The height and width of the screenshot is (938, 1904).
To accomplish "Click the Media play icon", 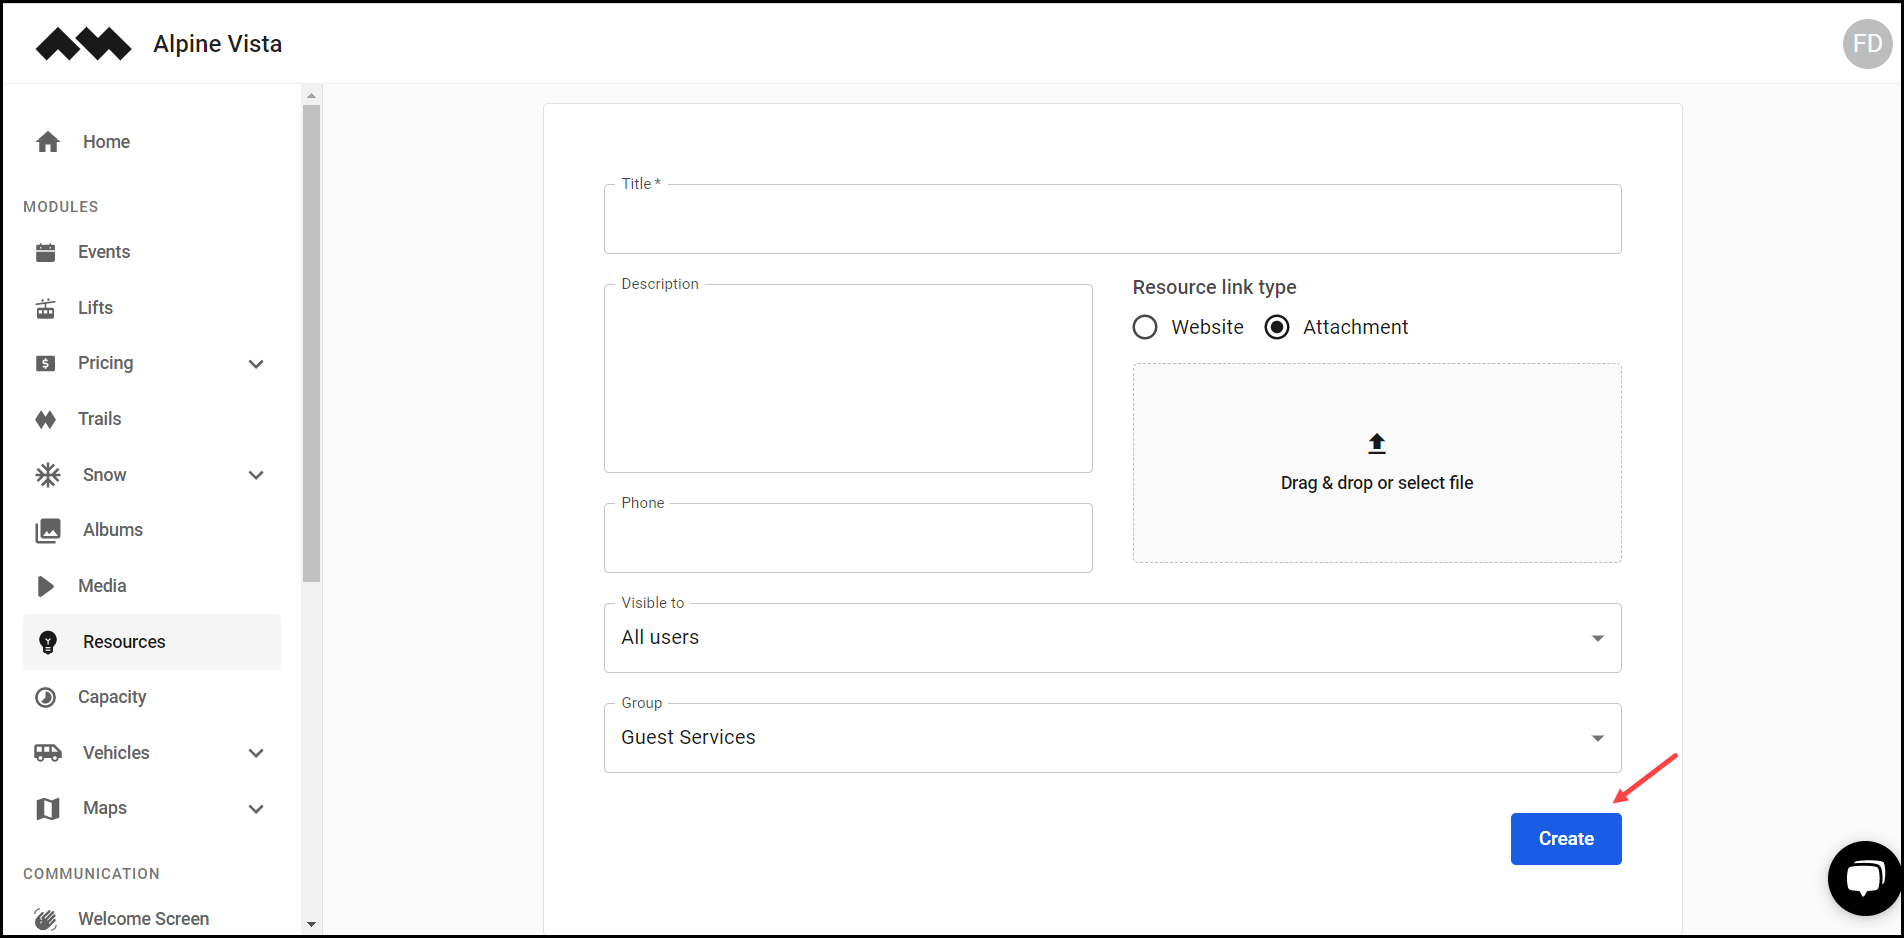I will tap(46, 586).
